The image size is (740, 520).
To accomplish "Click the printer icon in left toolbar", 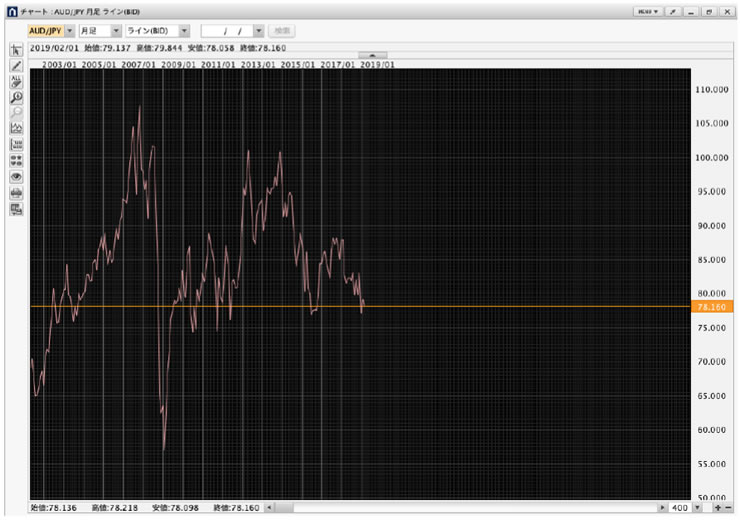I will click(x=16, y=193).
